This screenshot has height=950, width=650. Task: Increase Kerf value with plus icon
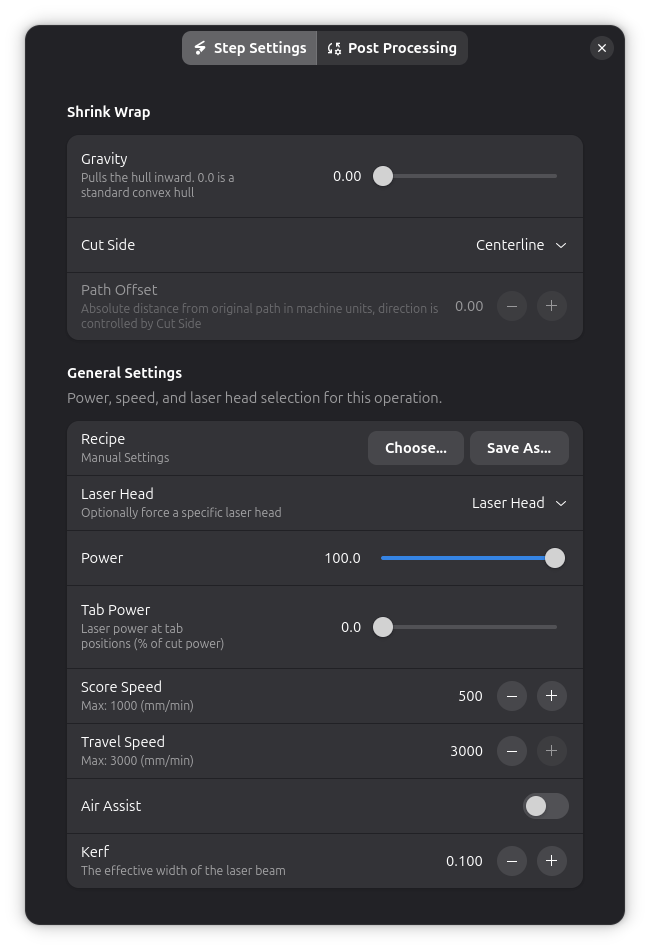click(x=551, y=861)
